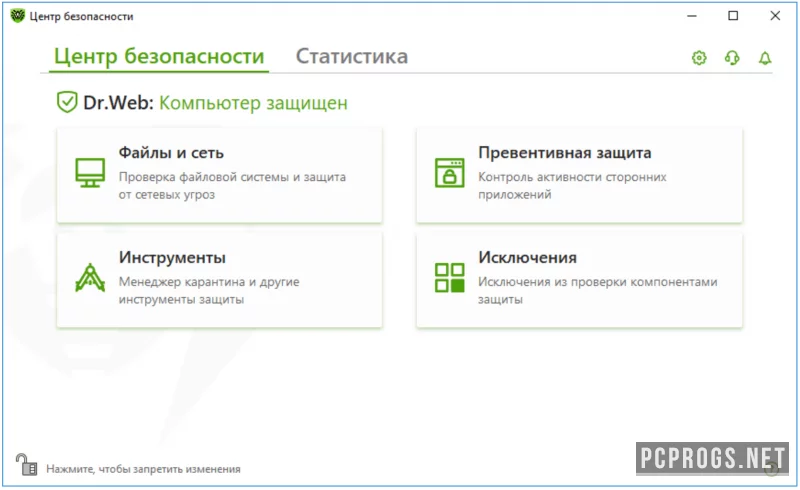
Task: Select the Центр безопасности tab
Action: 159,56
